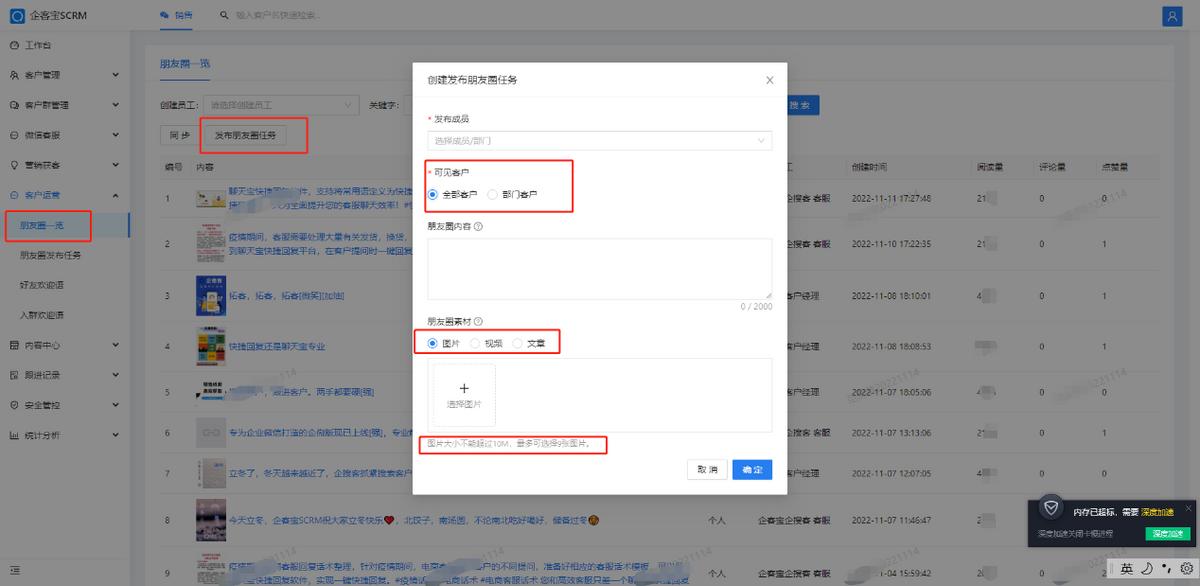
Task: Click the 确定 confirm button in dialog
Action: coord(751,468)
